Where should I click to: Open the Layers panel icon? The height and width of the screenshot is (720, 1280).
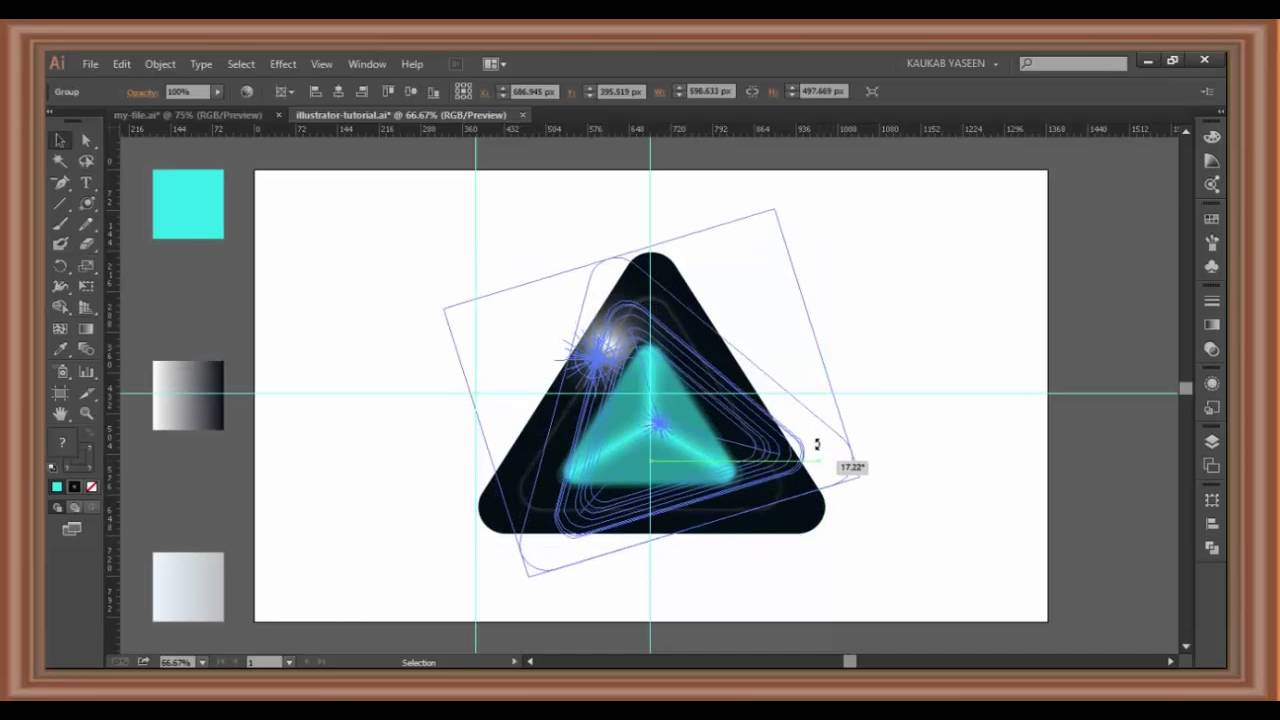(1211, 441)
